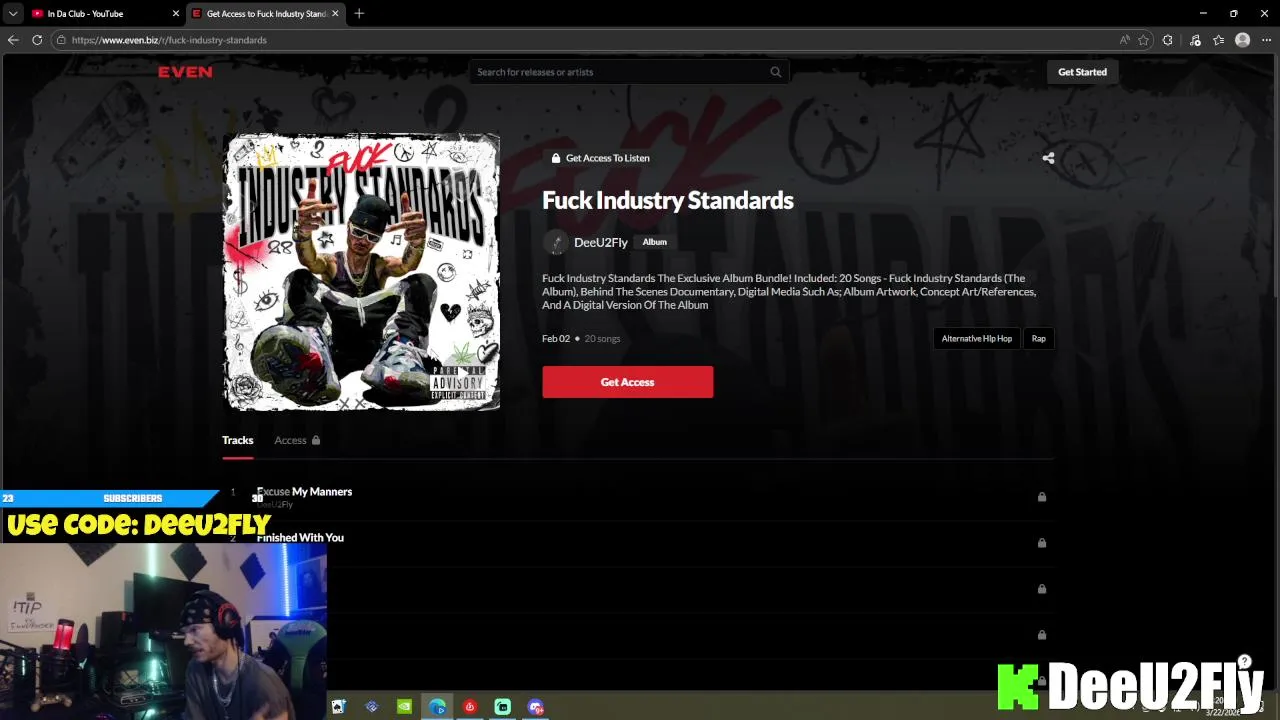
Task: Open DeeU2Fly artist avatar
Action: pyautogui.click(x=555, y=242)
